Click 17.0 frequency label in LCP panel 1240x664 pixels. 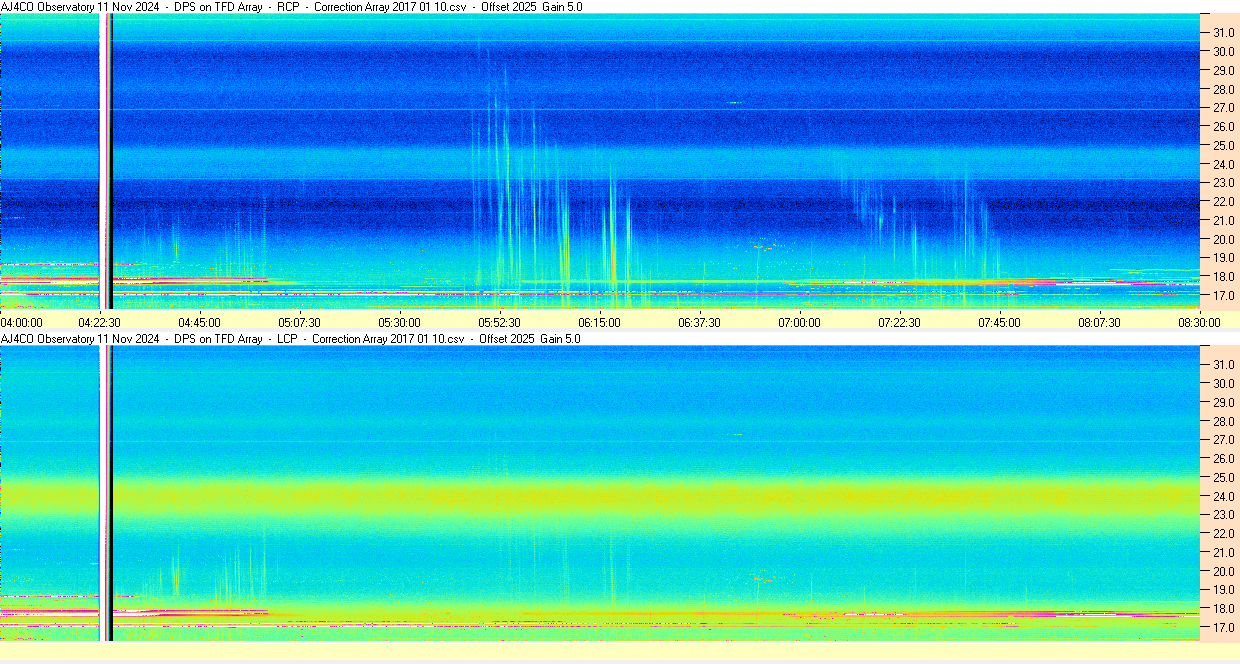click(1224, 628)
